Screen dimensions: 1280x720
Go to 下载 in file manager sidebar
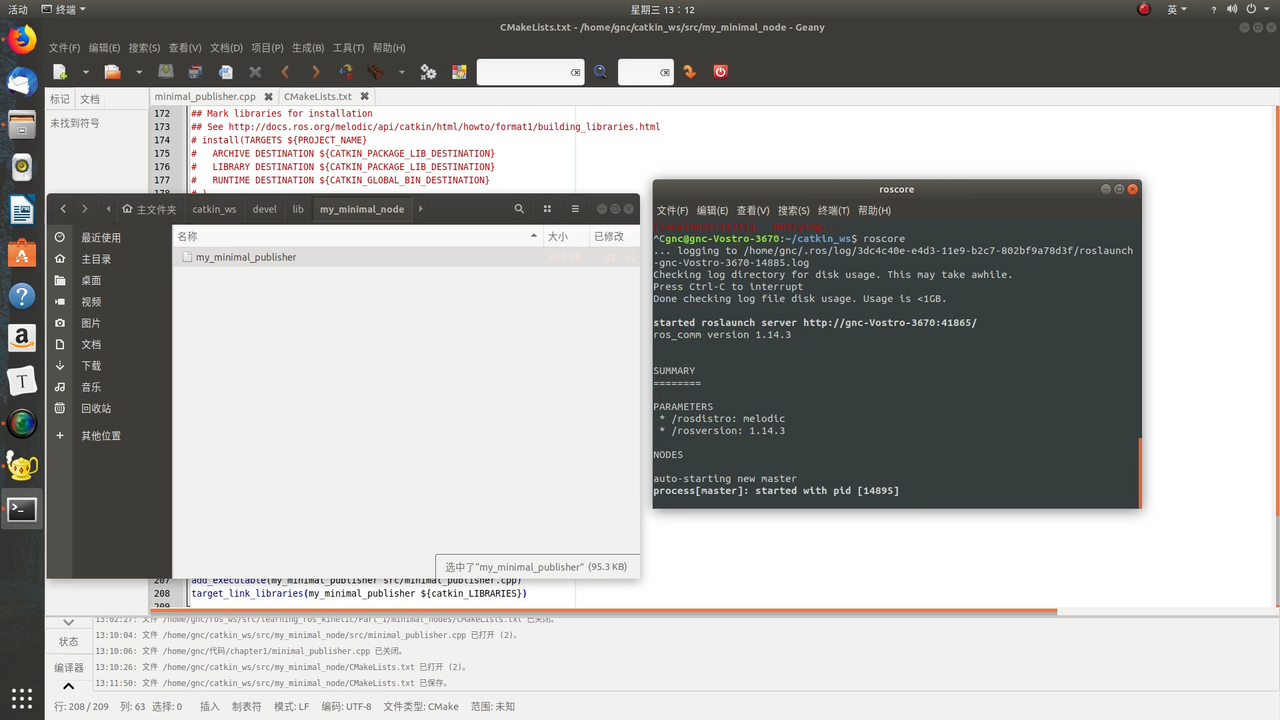coord(91,366)
